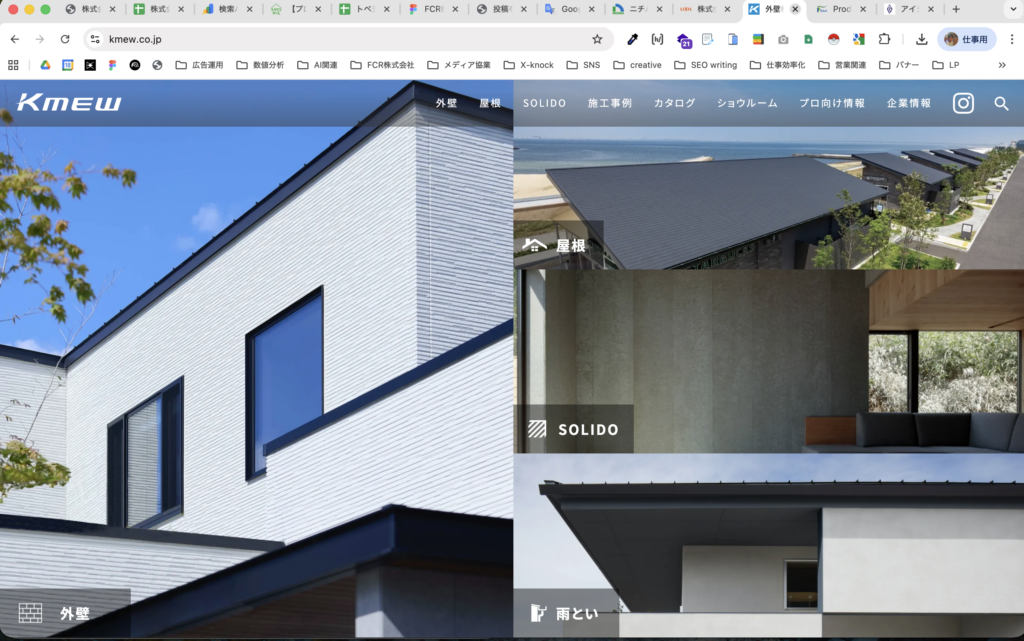The image size is (1024, 641).
Task: Open a new browser tab
Action: coord(956,9)
